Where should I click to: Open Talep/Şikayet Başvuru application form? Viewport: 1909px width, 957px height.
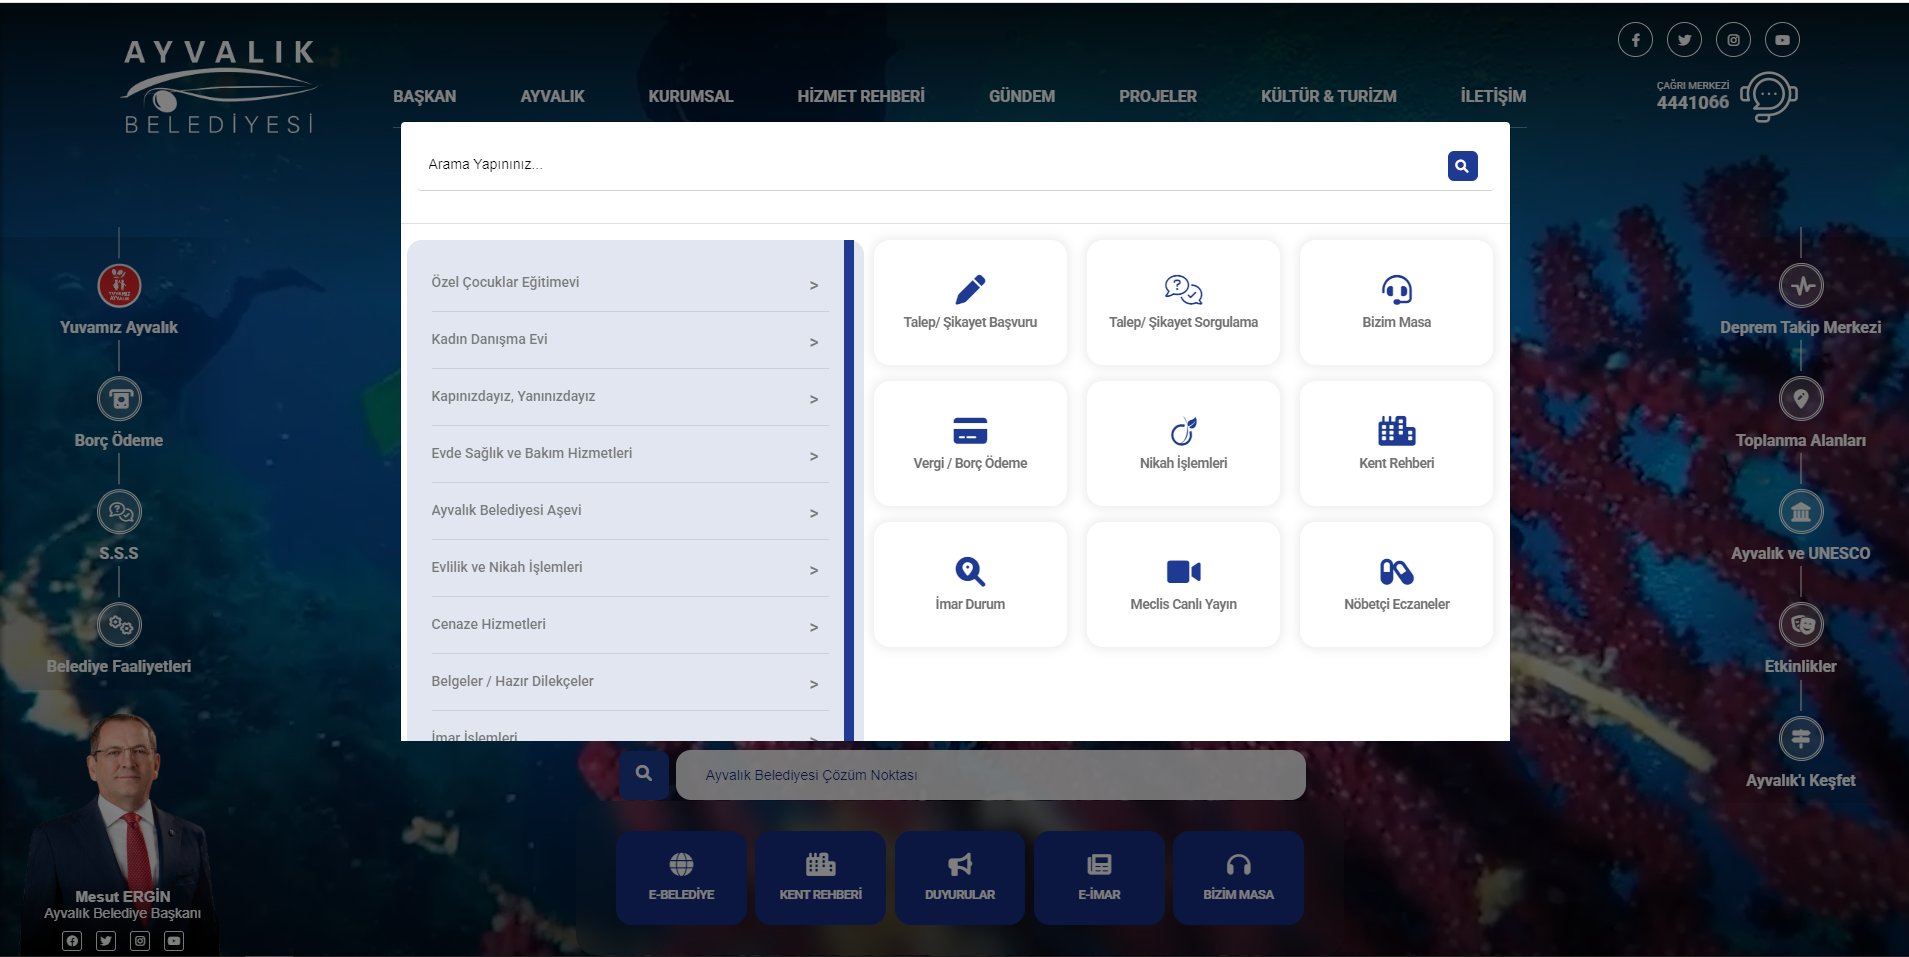pyautogui.click(x=969, y=301)
